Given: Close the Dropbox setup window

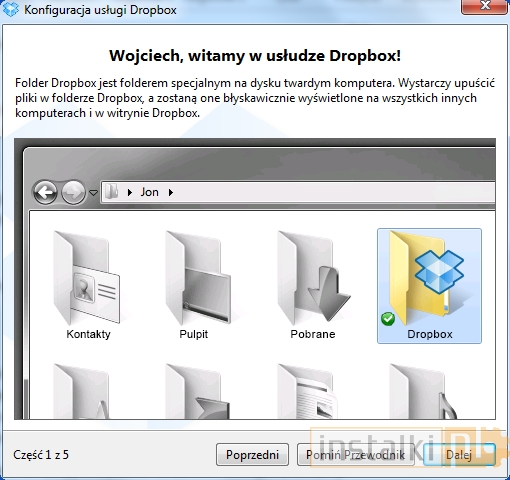Looking at the screenshot, I should click(x=485, y=6).
